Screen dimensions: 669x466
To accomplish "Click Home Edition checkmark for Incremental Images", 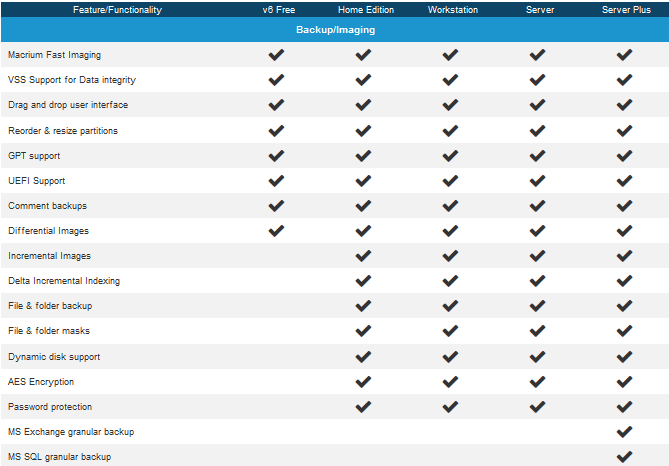I will click(x=364, y=256).
